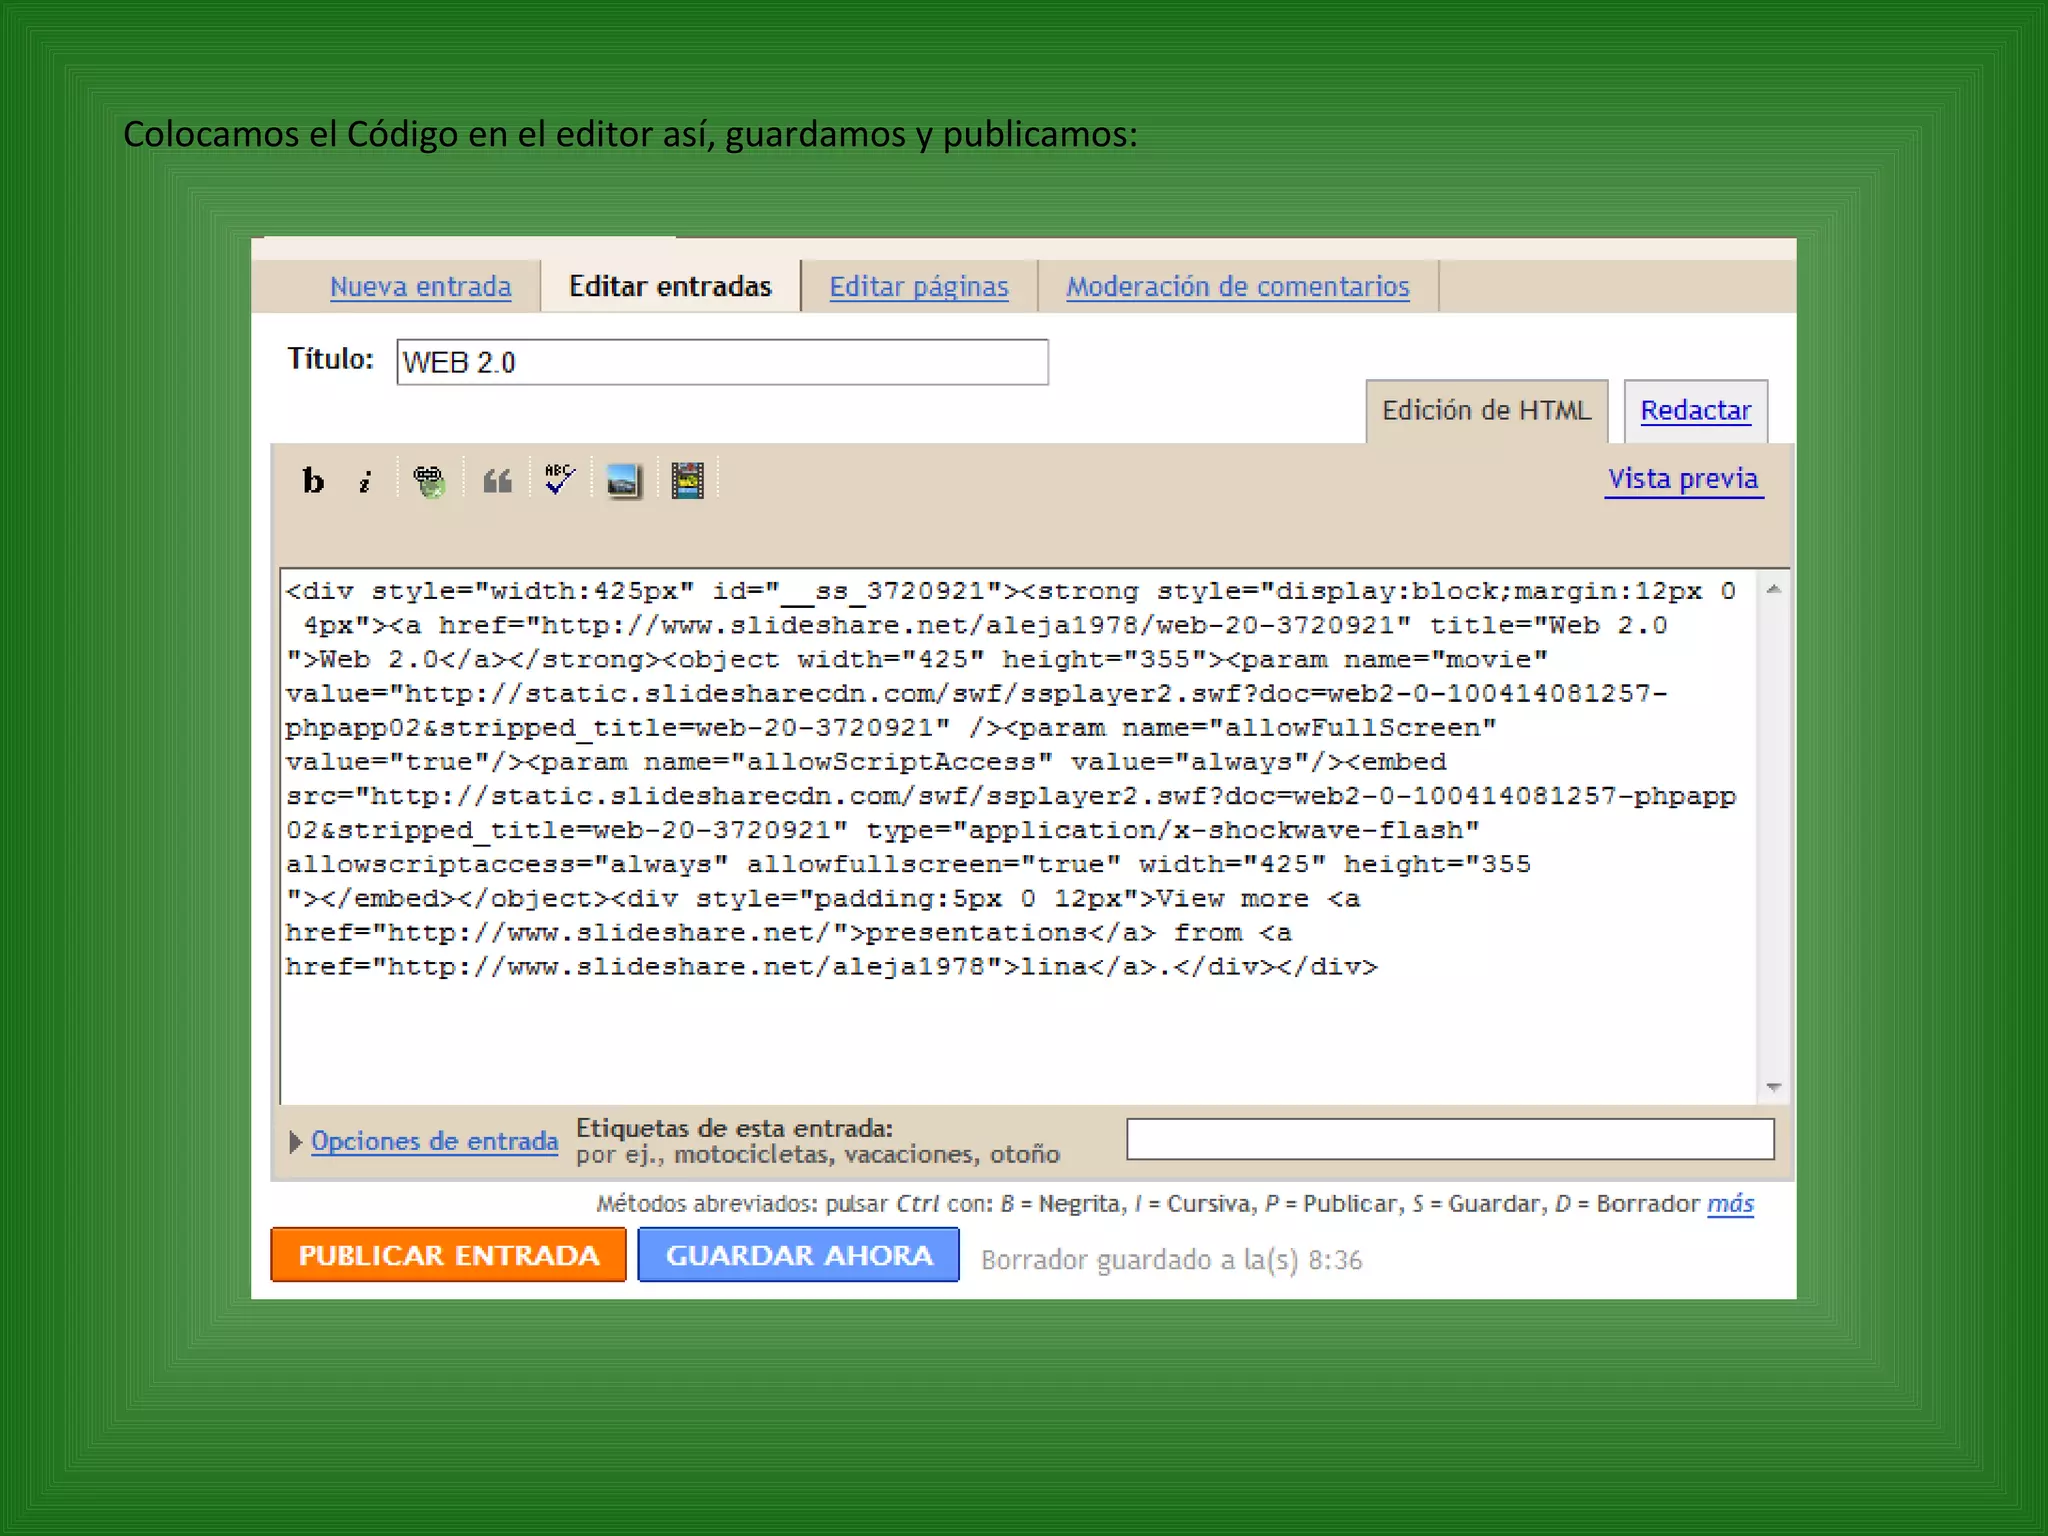Apply bold formatting with the b icon
2048x1536 pixels.
313,481
